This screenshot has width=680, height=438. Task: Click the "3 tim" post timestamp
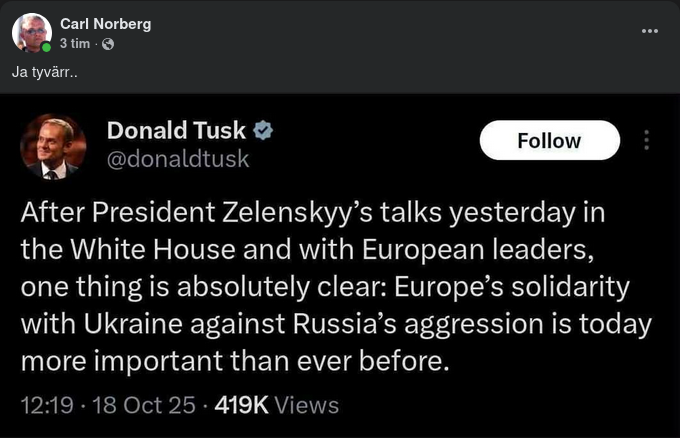click(74, 44)
